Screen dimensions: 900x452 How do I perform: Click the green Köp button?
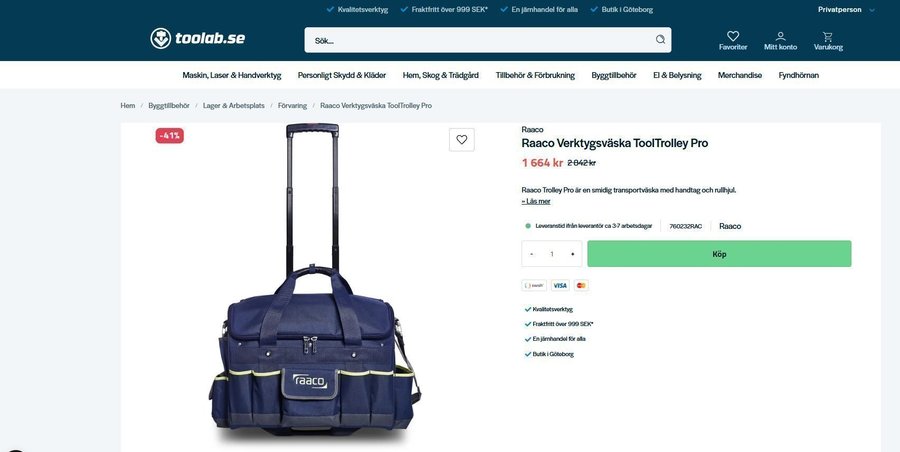[x=719, y=254]
